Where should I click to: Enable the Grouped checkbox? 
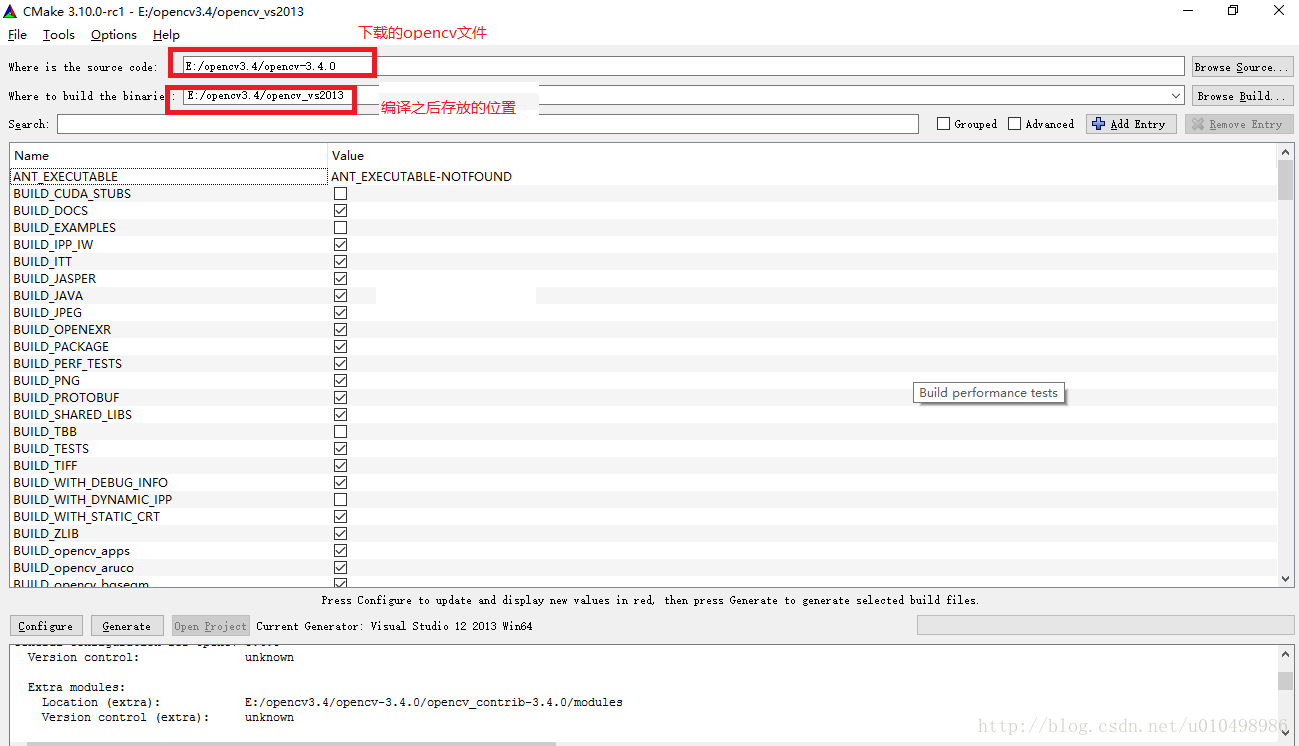pos(943,124)
